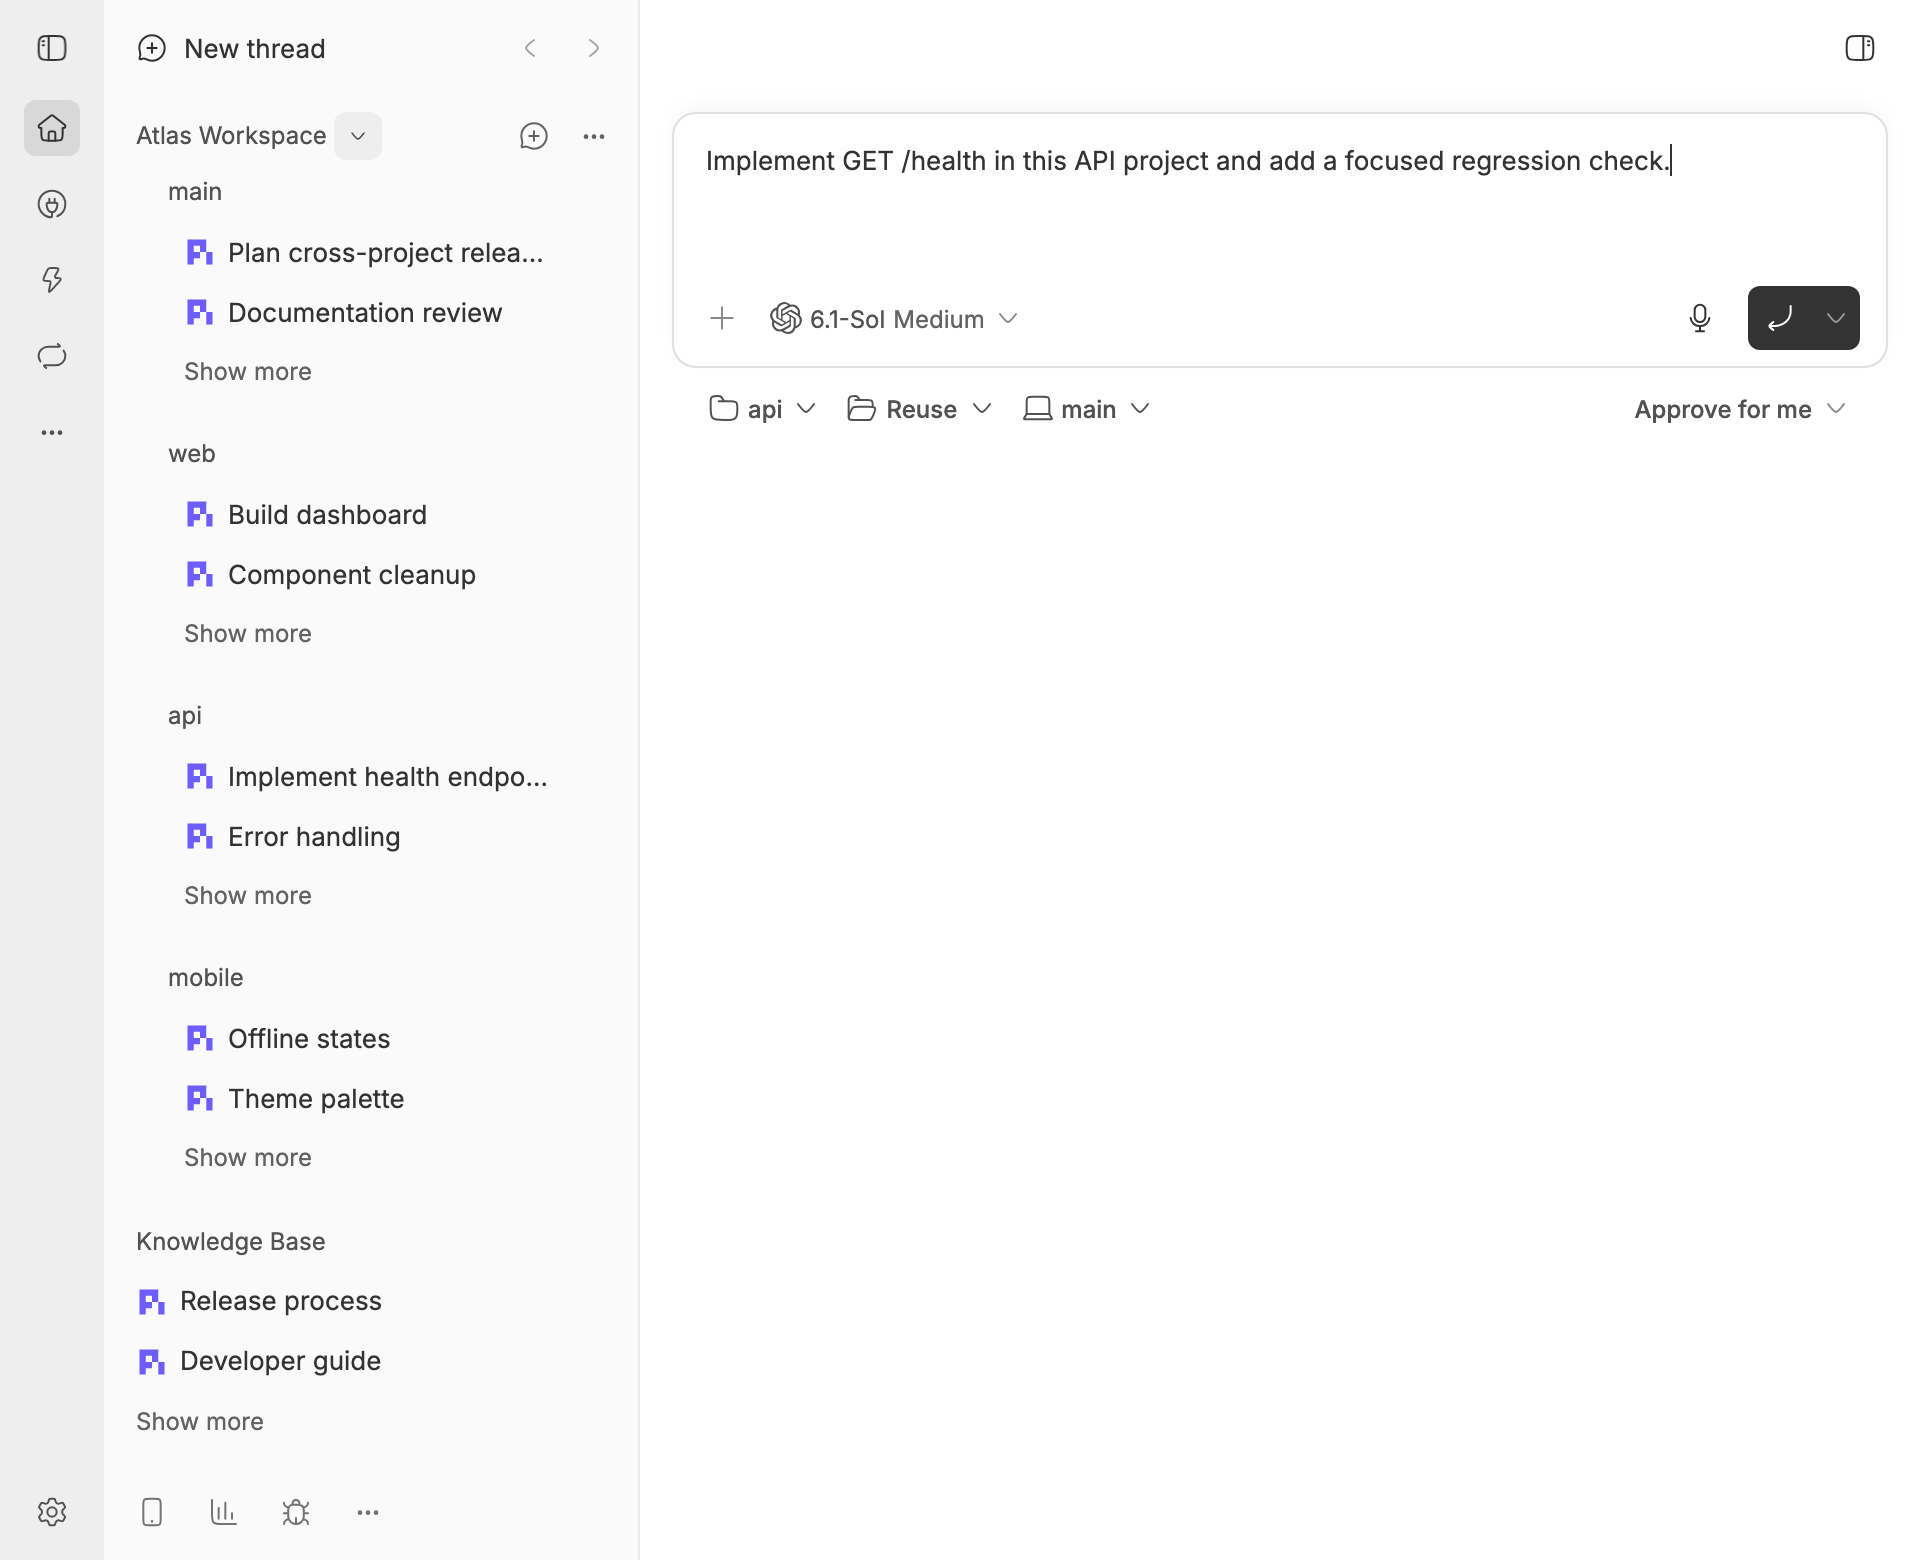The image size is (1920, 1560).
Task: Go back with the left arrow
Action: click(x=530, y=48)
